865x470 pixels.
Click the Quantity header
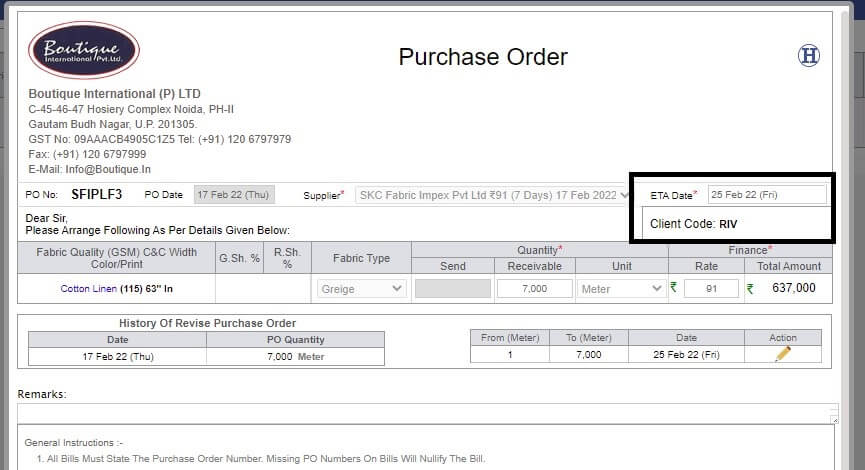540,250
